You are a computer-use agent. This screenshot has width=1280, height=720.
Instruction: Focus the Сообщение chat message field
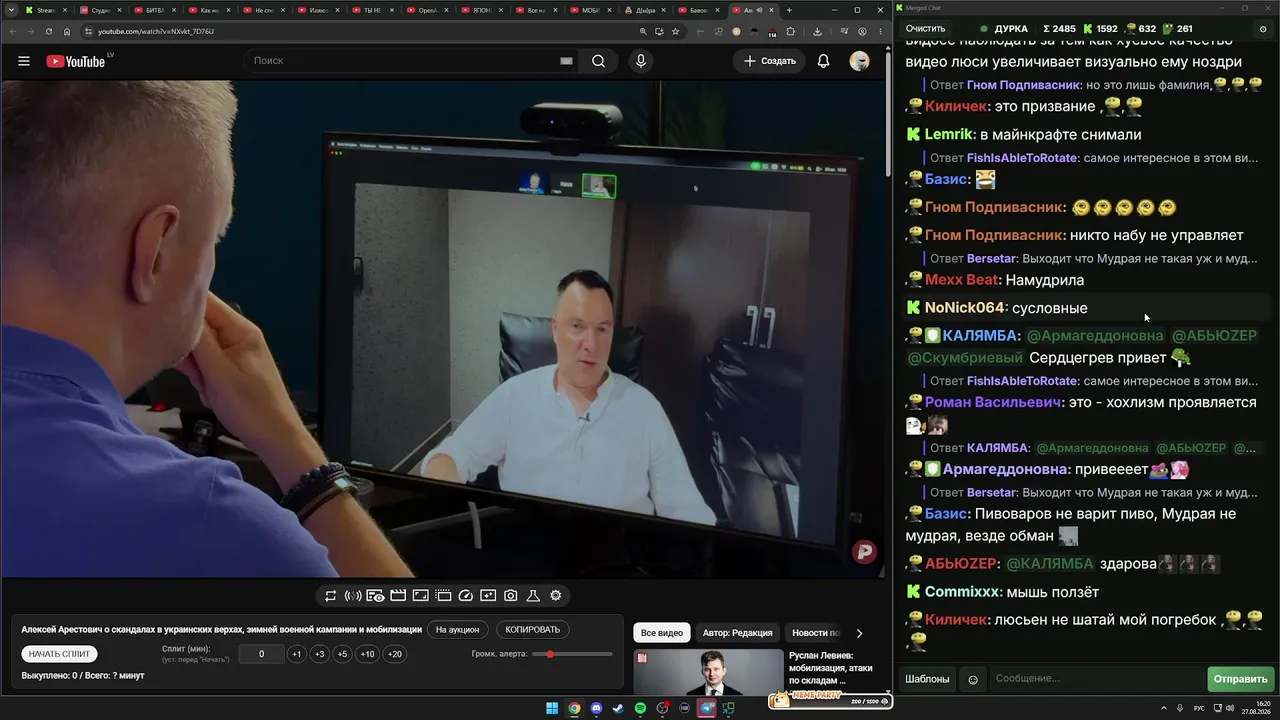(x=1097, y=679)
